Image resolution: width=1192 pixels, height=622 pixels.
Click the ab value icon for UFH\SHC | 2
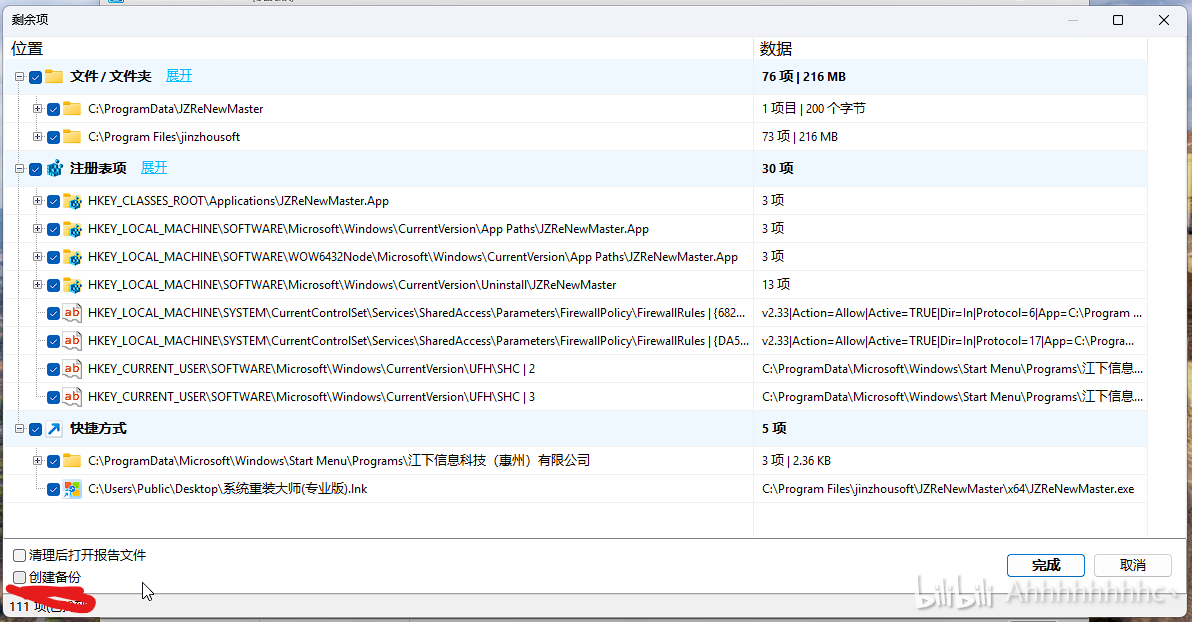point(72,370)
